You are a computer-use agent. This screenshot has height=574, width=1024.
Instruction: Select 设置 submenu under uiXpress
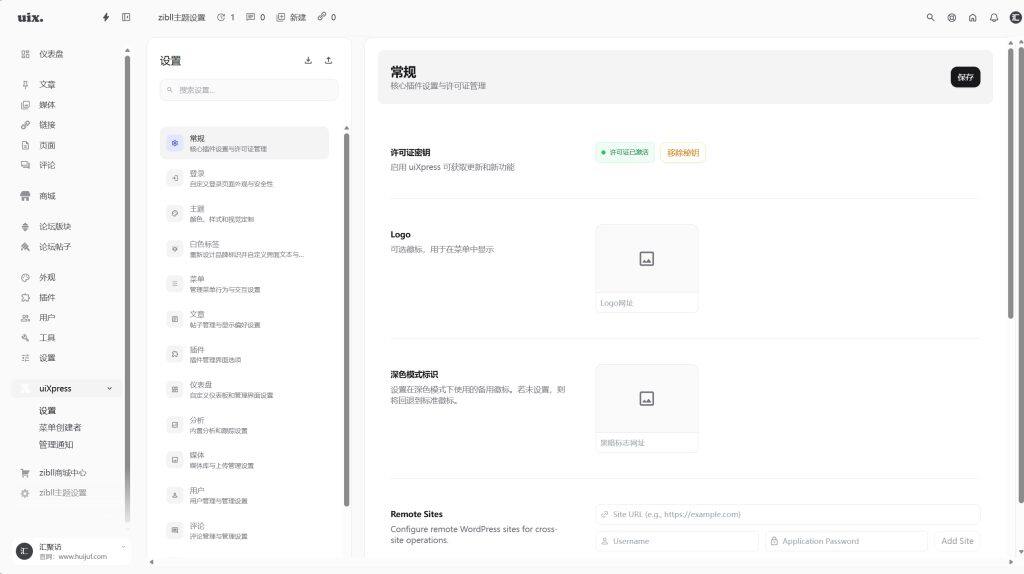[x=48, y=411]
